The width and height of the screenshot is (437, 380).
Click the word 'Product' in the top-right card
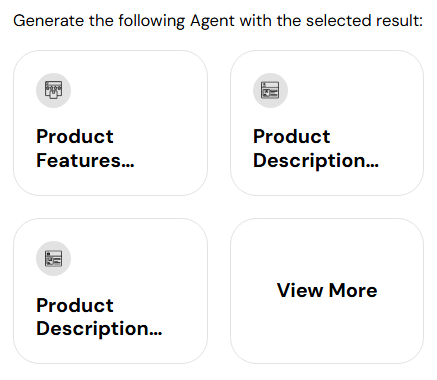(292, 137)
